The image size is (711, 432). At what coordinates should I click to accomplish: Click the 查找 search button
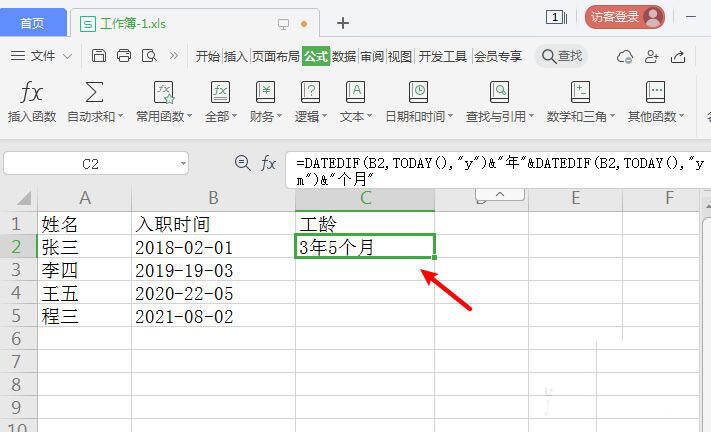point(562,56)
